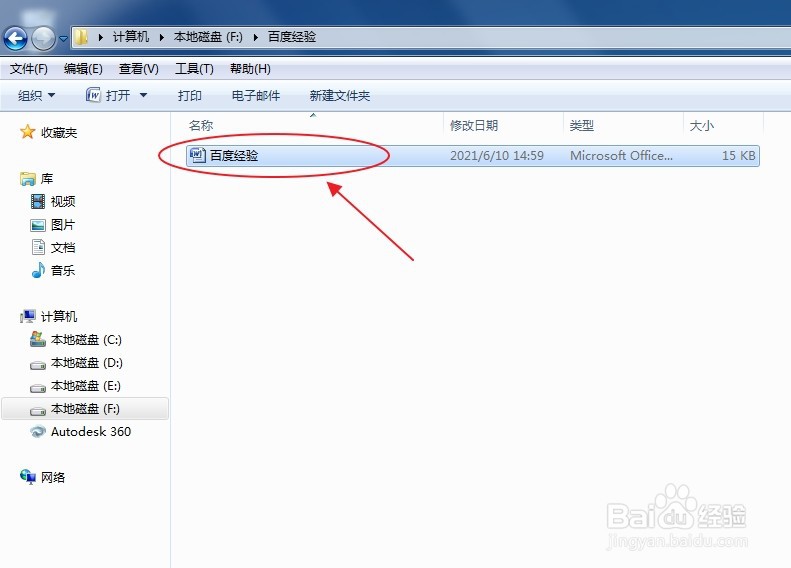Viewport: 791px width, 568px height.
Task: Click the drive icon for (E:)
Action: 38,388
